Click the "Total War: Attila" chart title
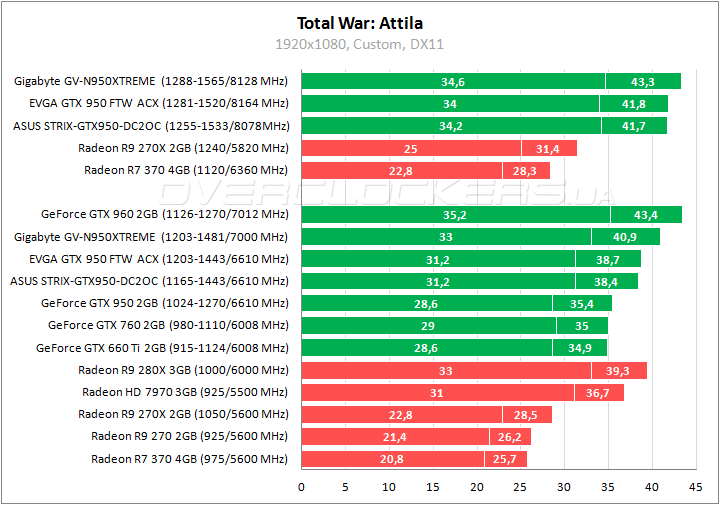 point(359,22)
